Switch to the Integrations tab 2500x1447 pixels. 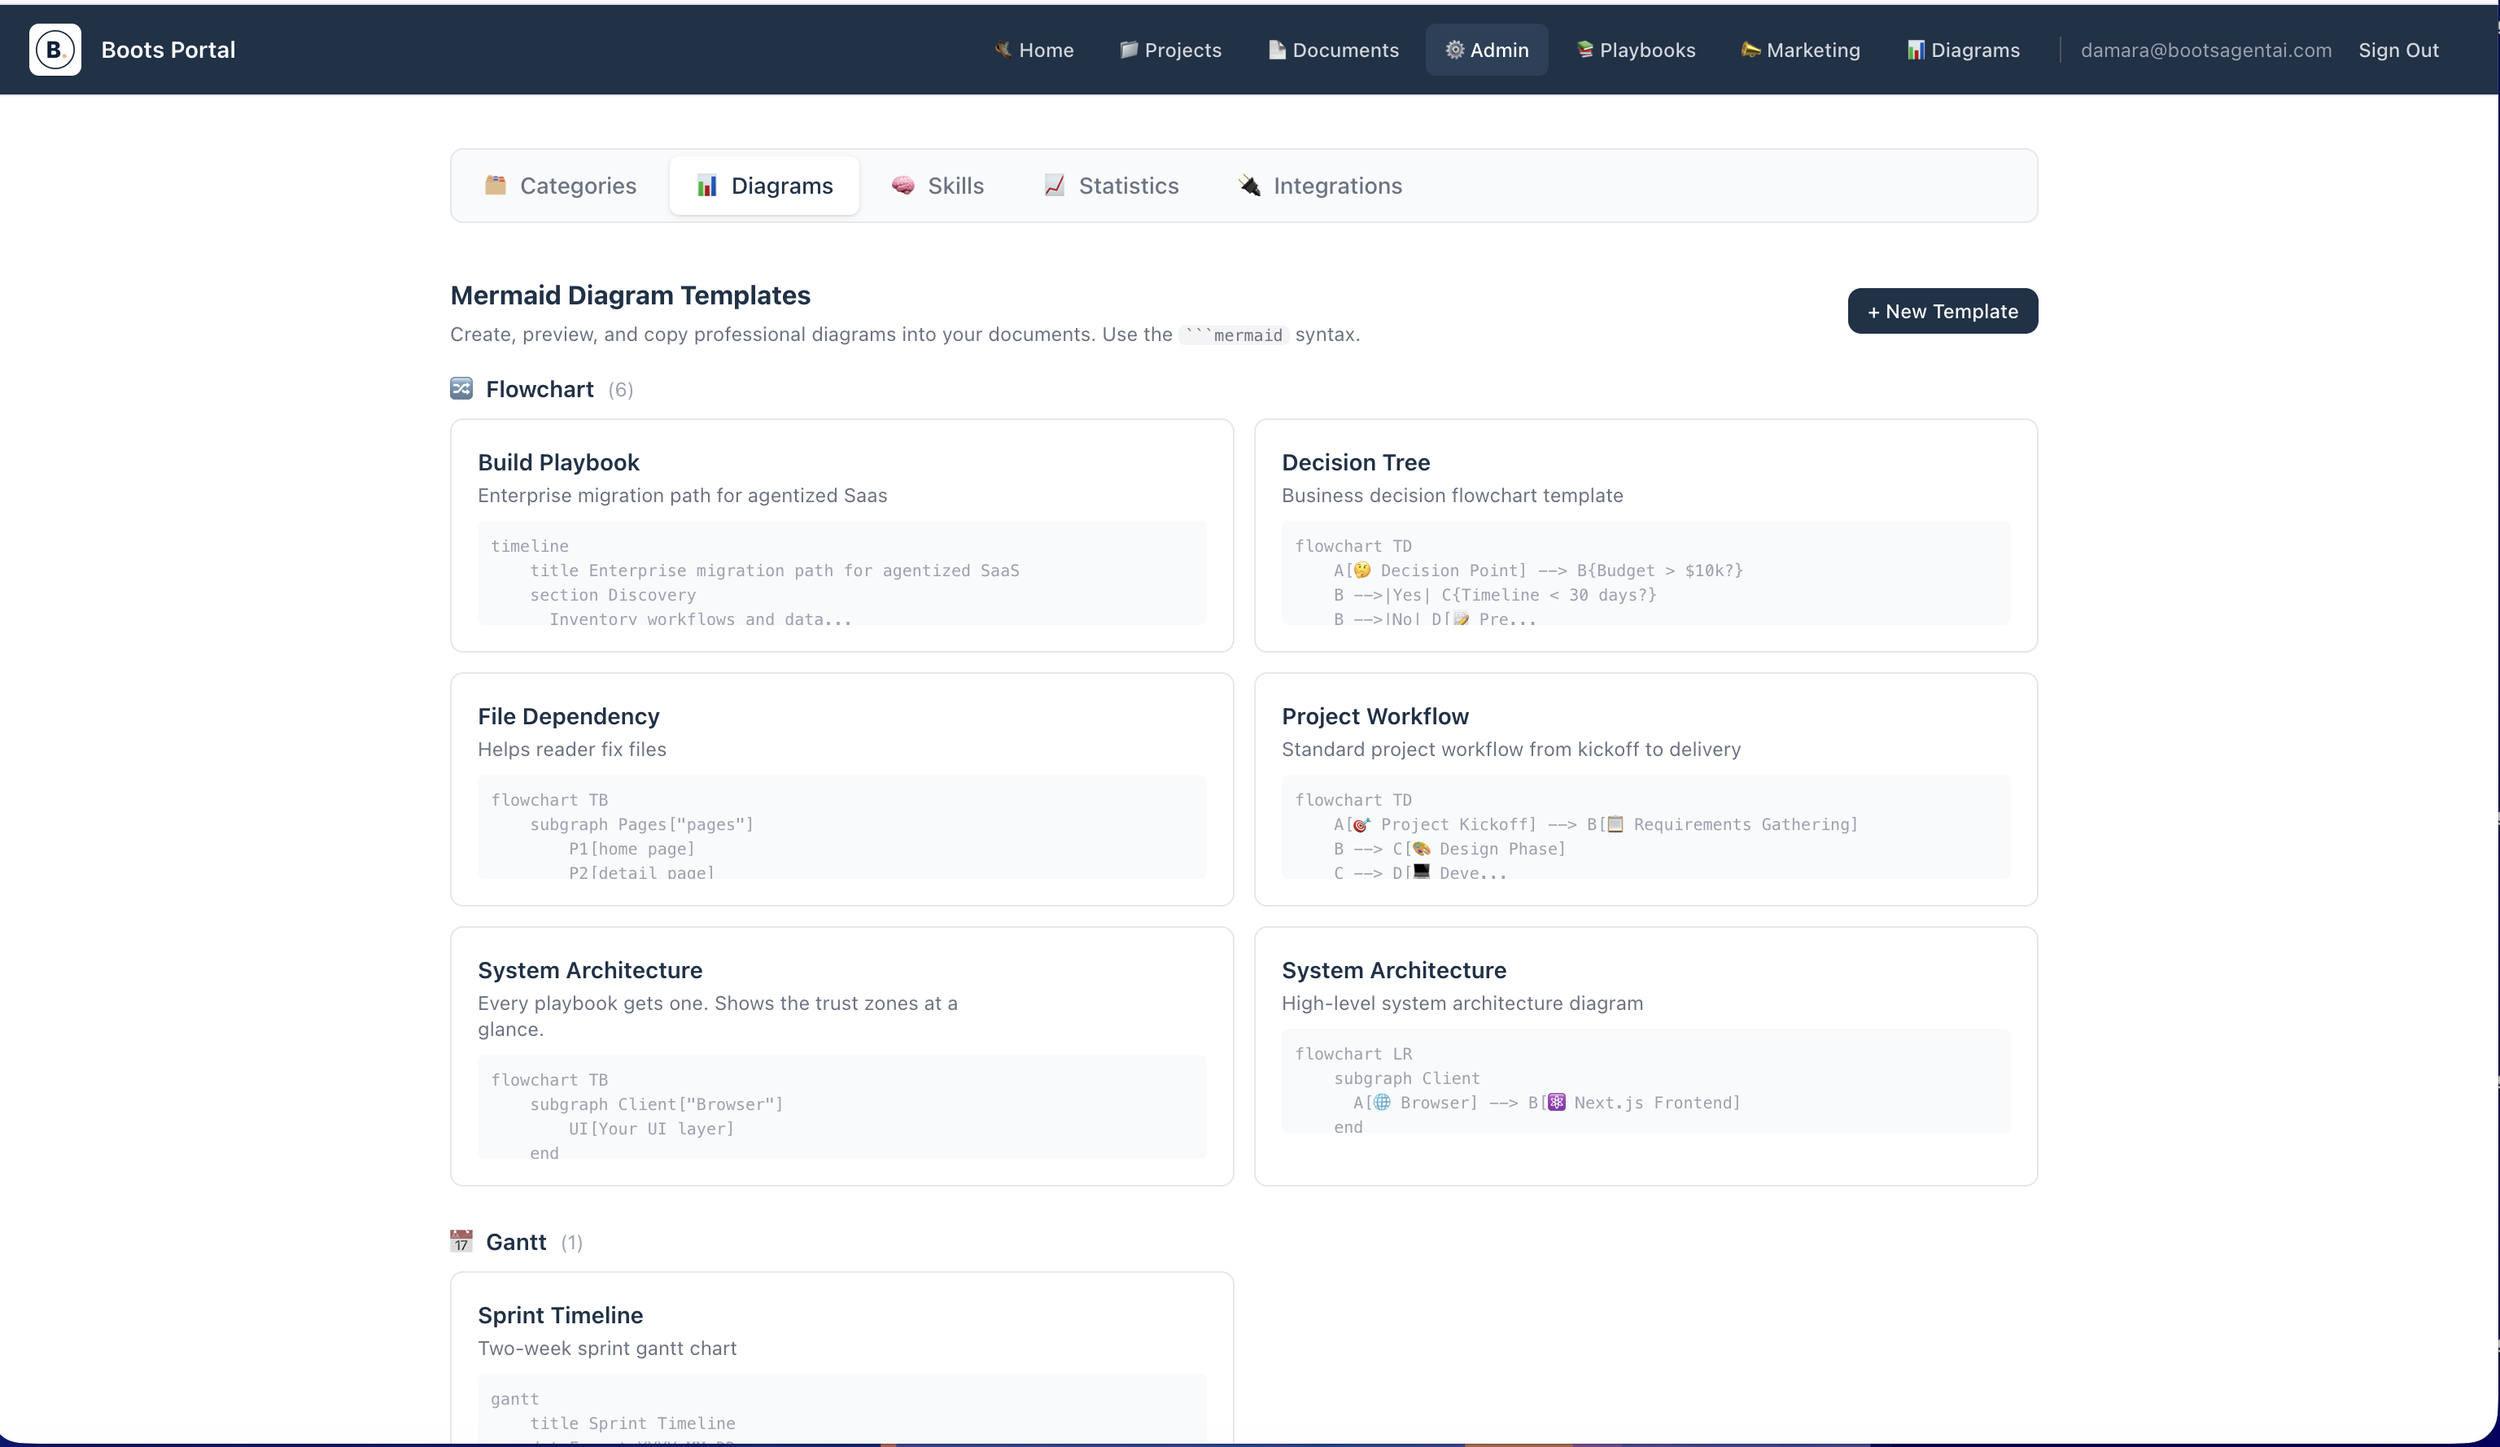click(1320, 186)
